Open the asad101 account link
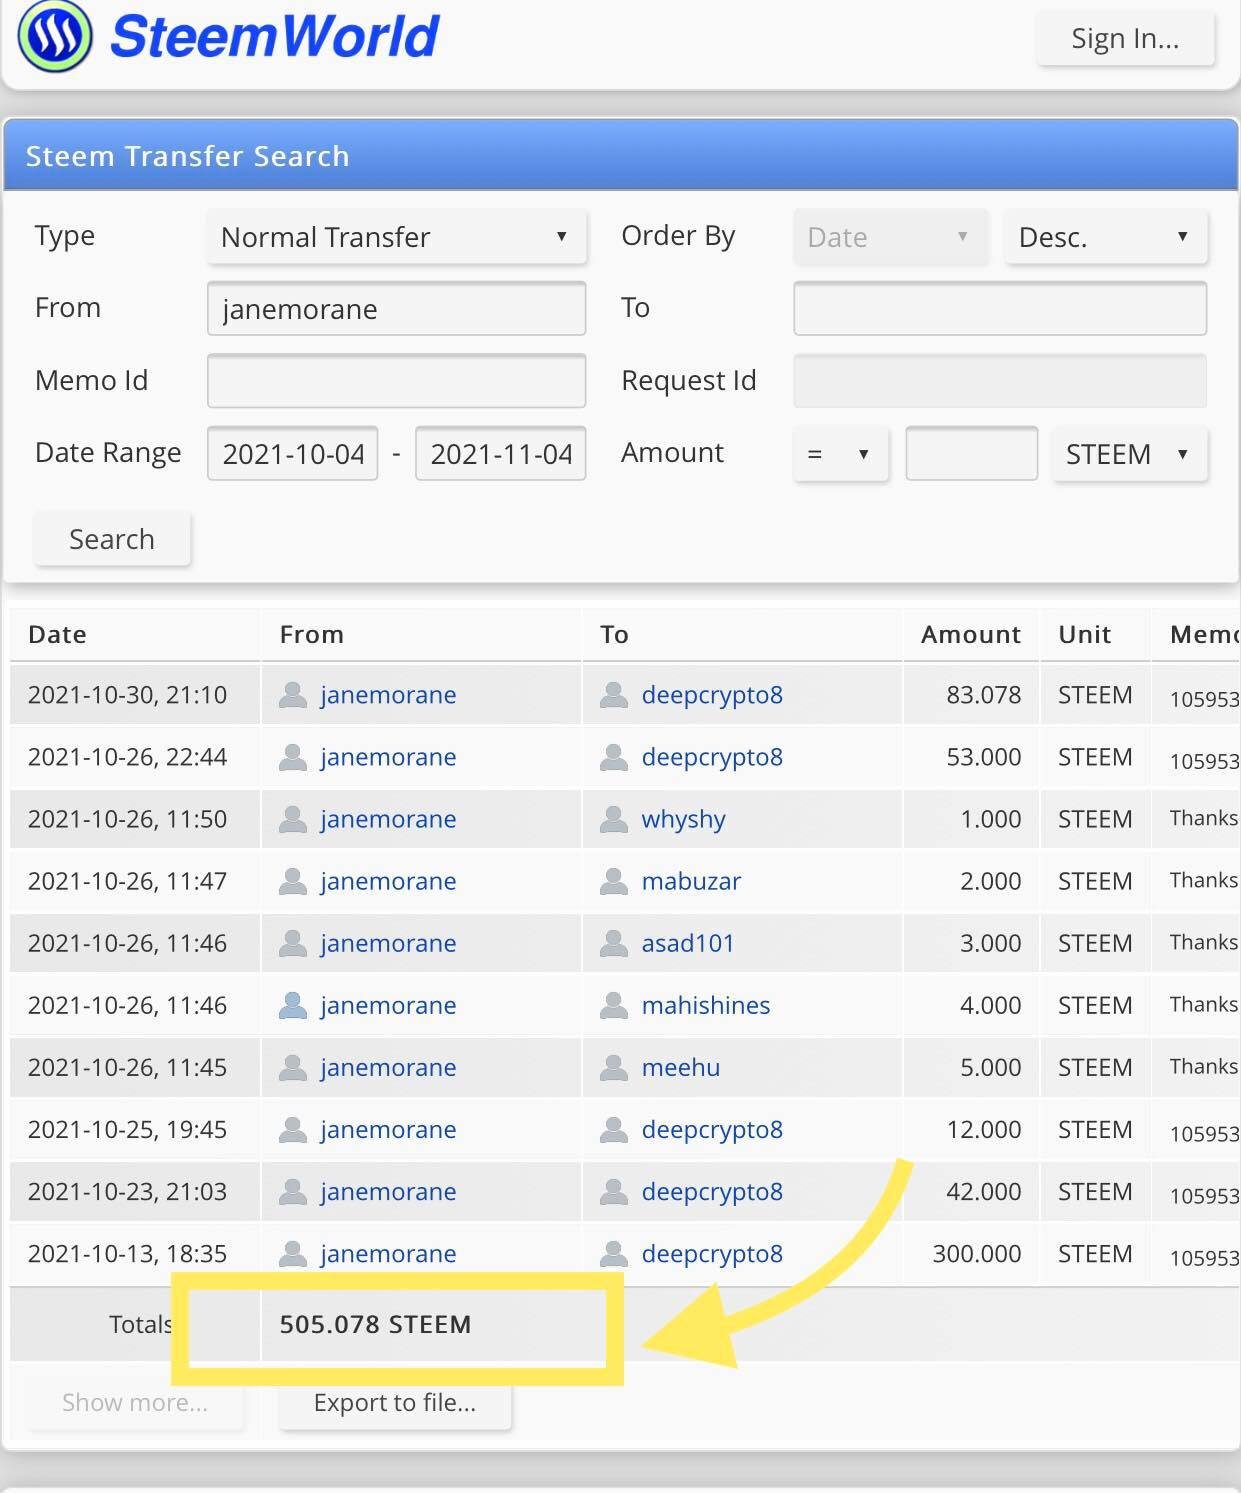Image resolution: width=1241 pixels, height=1493 pixels. (688, 943)
